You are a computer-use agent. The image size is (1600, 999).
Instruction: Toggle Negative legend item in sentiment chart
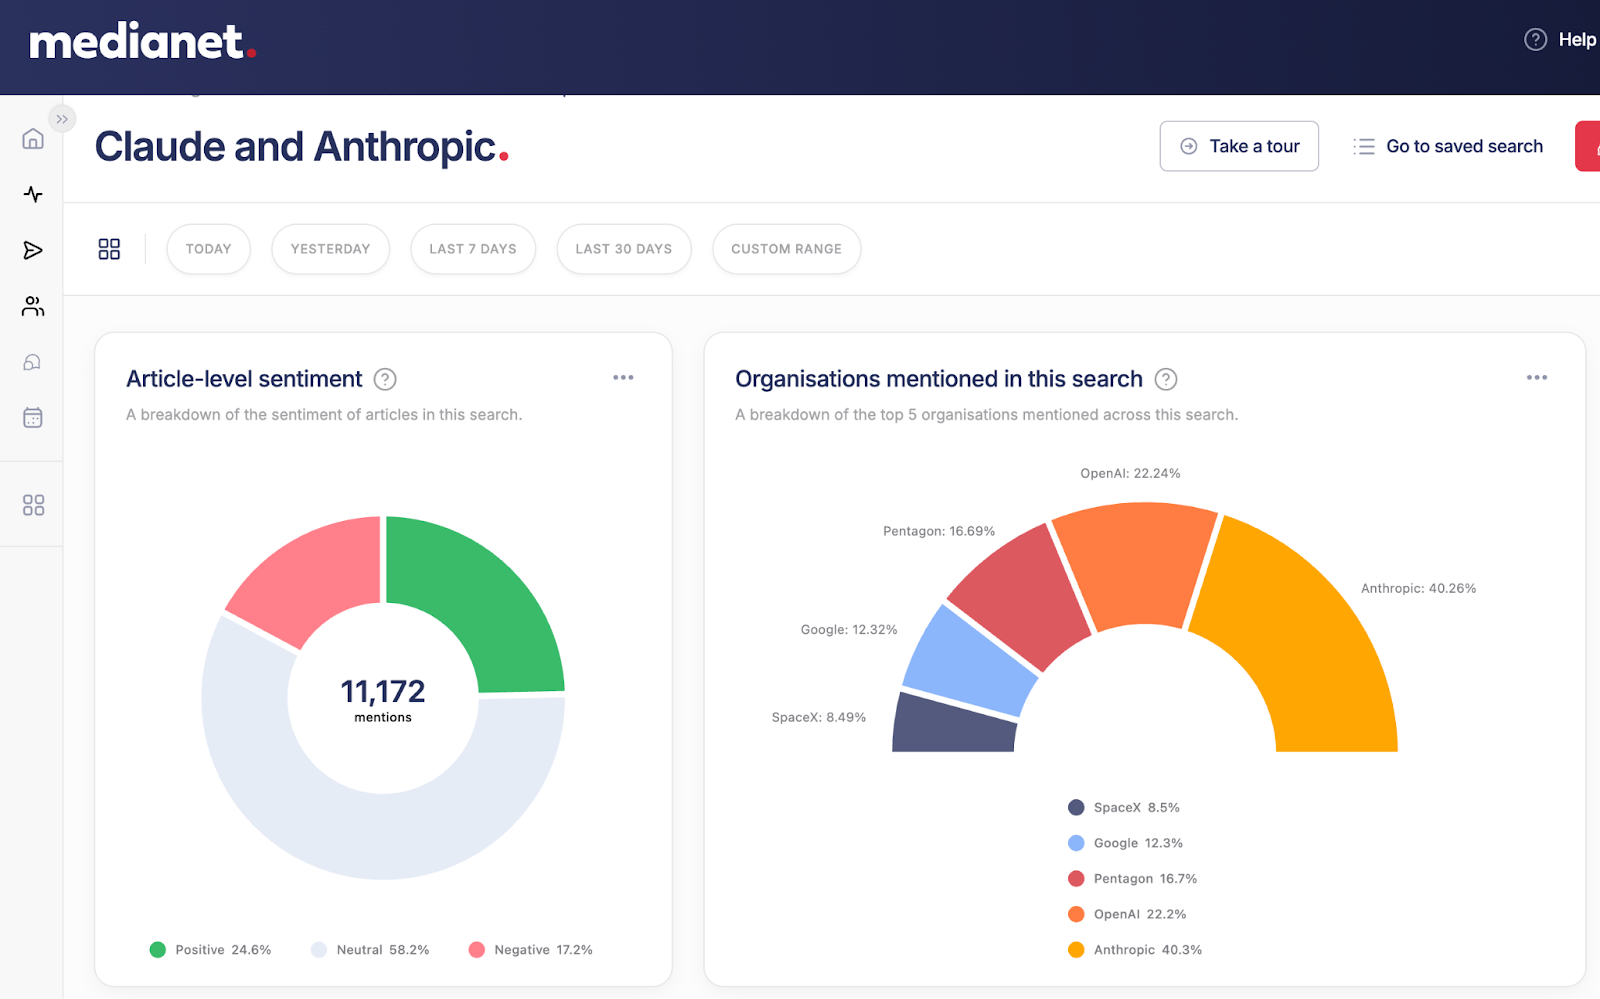point(531,950)
